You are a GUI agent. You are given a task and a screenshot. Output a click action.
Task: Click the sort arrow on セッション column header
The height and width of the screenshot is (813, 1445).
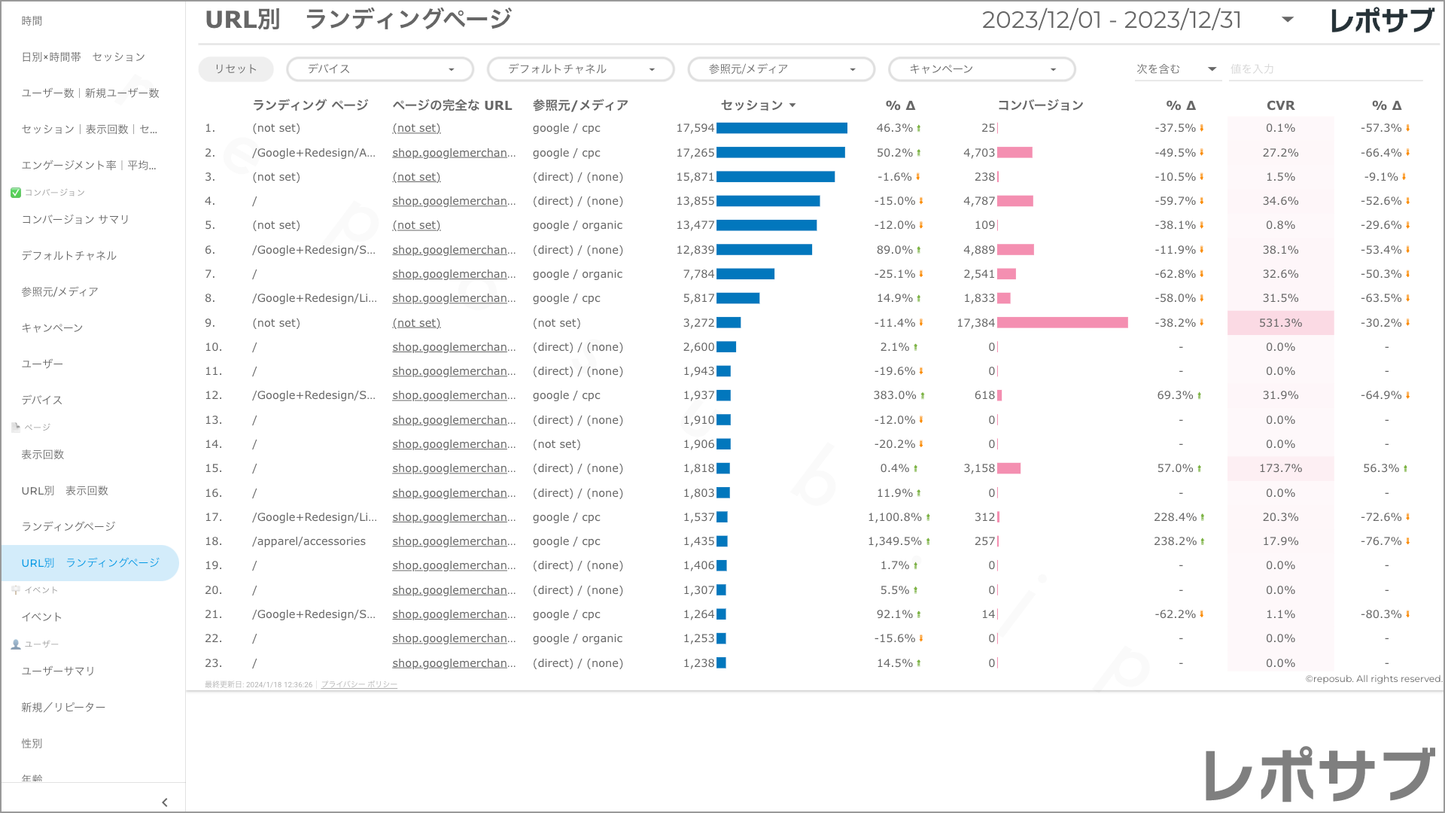click(793, 105)
